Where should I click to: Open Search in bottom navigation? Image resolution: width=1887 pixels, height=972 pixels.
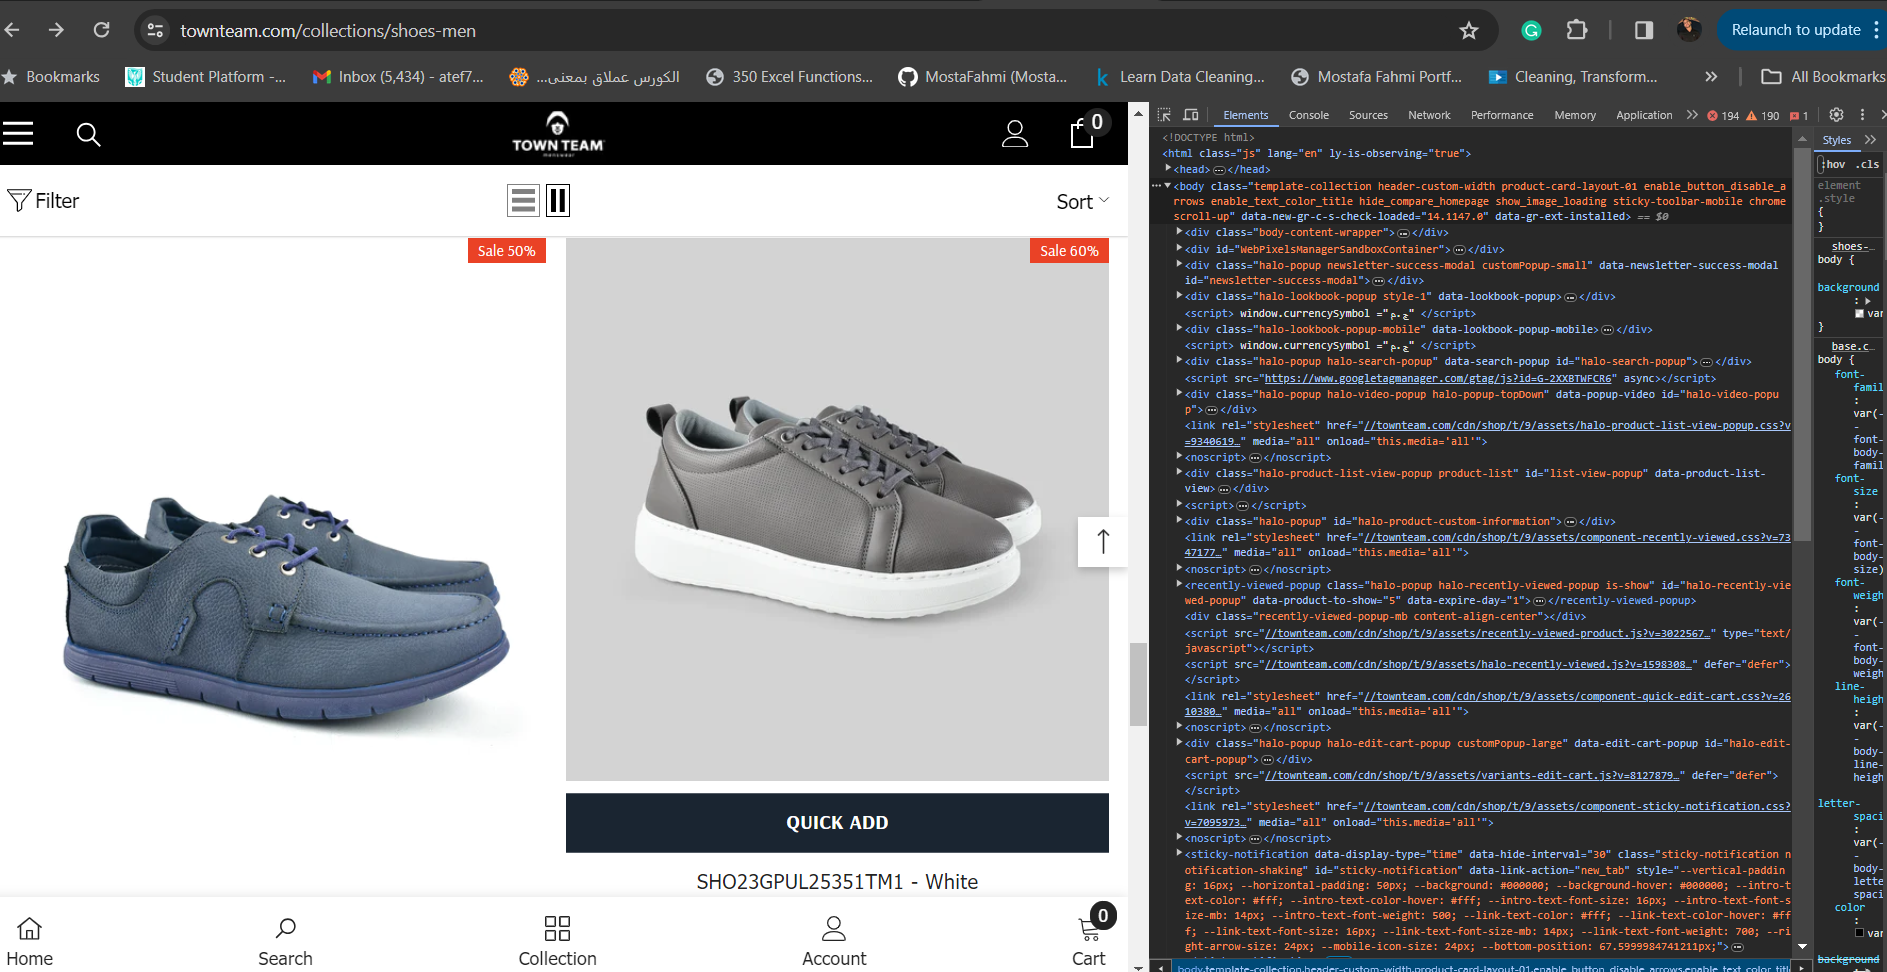[285, 942]
